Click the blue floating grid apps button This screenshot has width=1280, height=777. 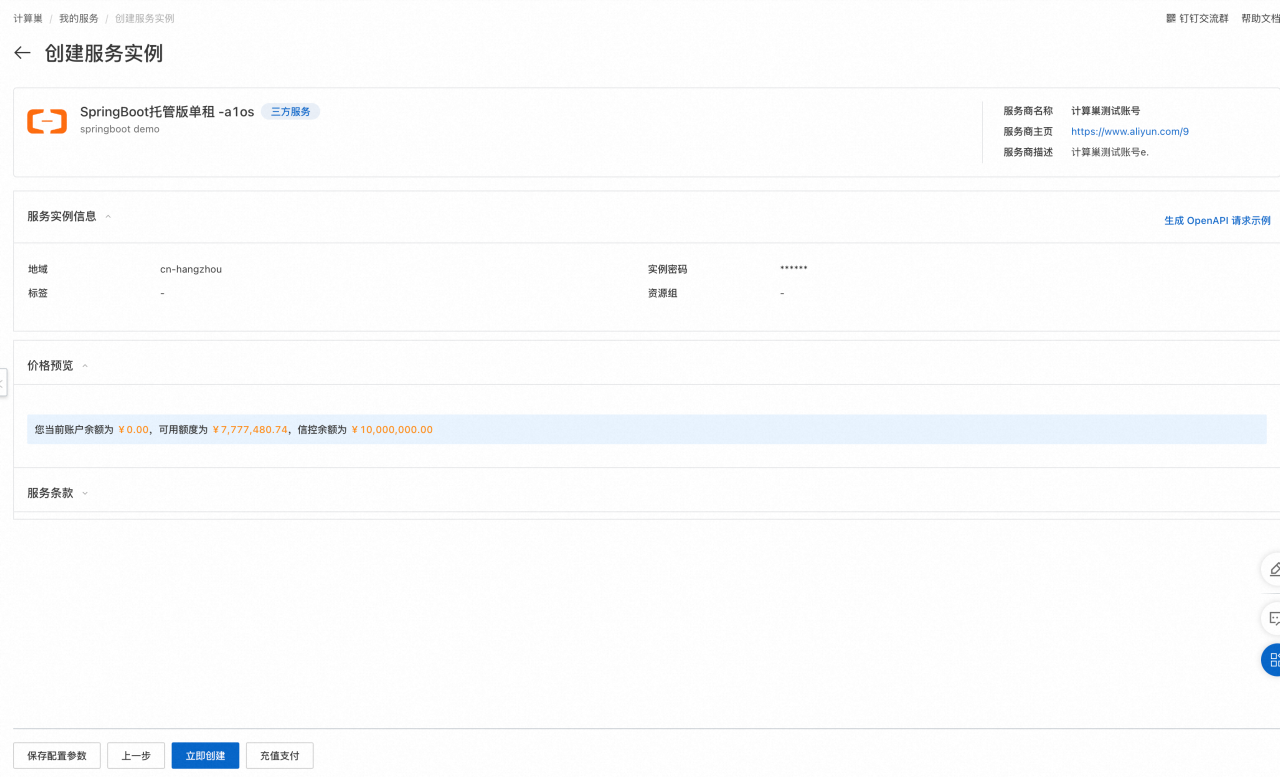click(x=1272, y=660)
